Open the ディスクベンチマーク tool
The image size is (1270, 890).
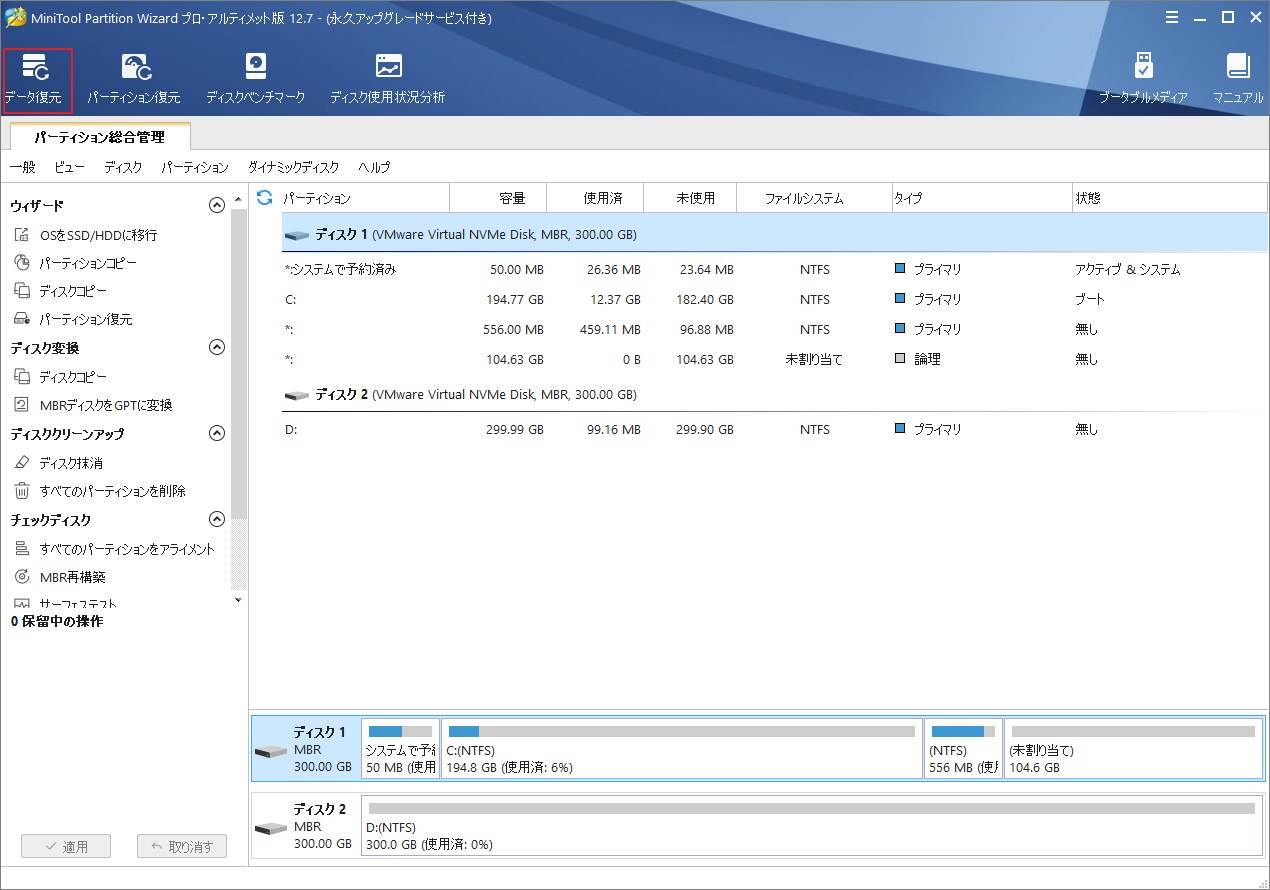point(256,80)
